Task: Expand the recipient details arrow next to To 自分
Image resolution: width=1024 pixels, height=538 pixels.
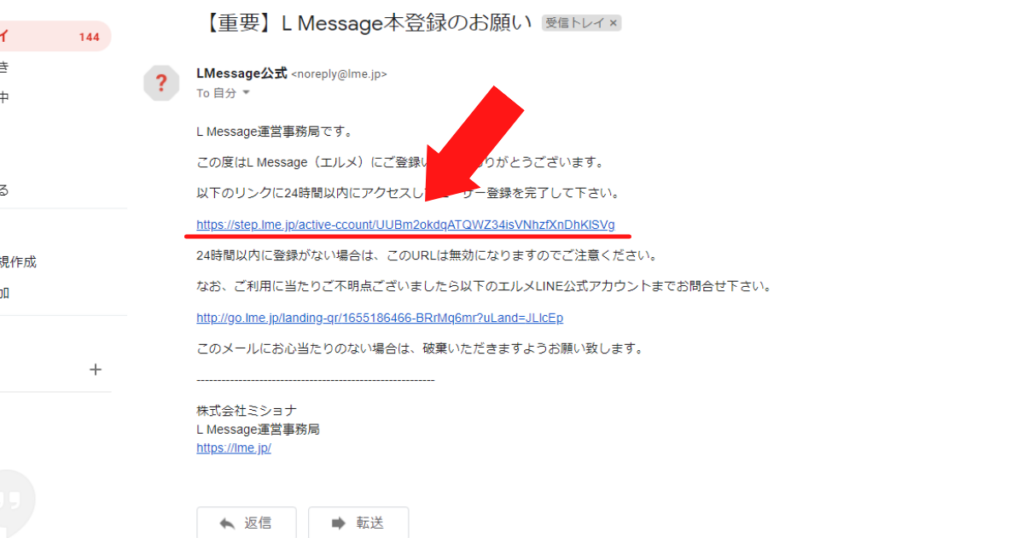Action: (246, 93)
